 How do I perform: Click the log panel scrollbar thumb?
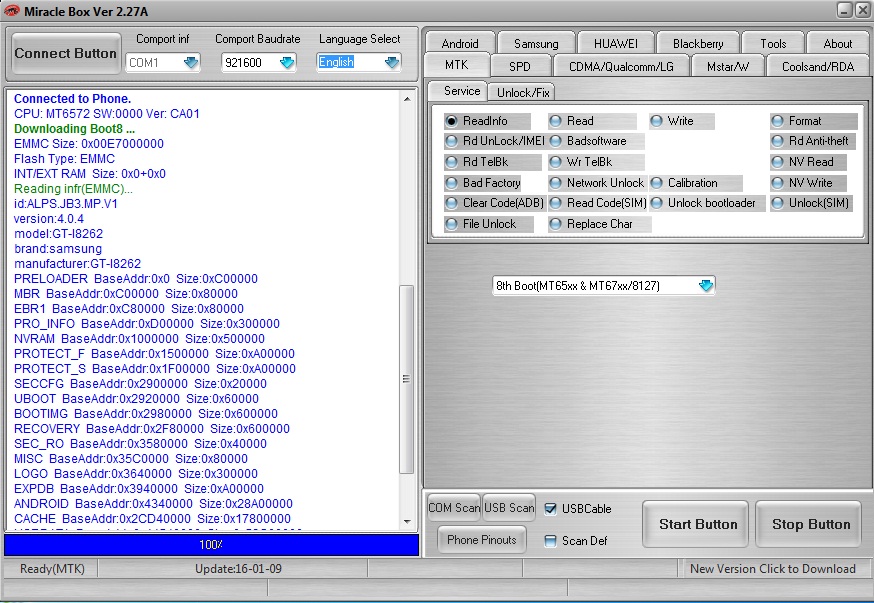tap(406, 379)
